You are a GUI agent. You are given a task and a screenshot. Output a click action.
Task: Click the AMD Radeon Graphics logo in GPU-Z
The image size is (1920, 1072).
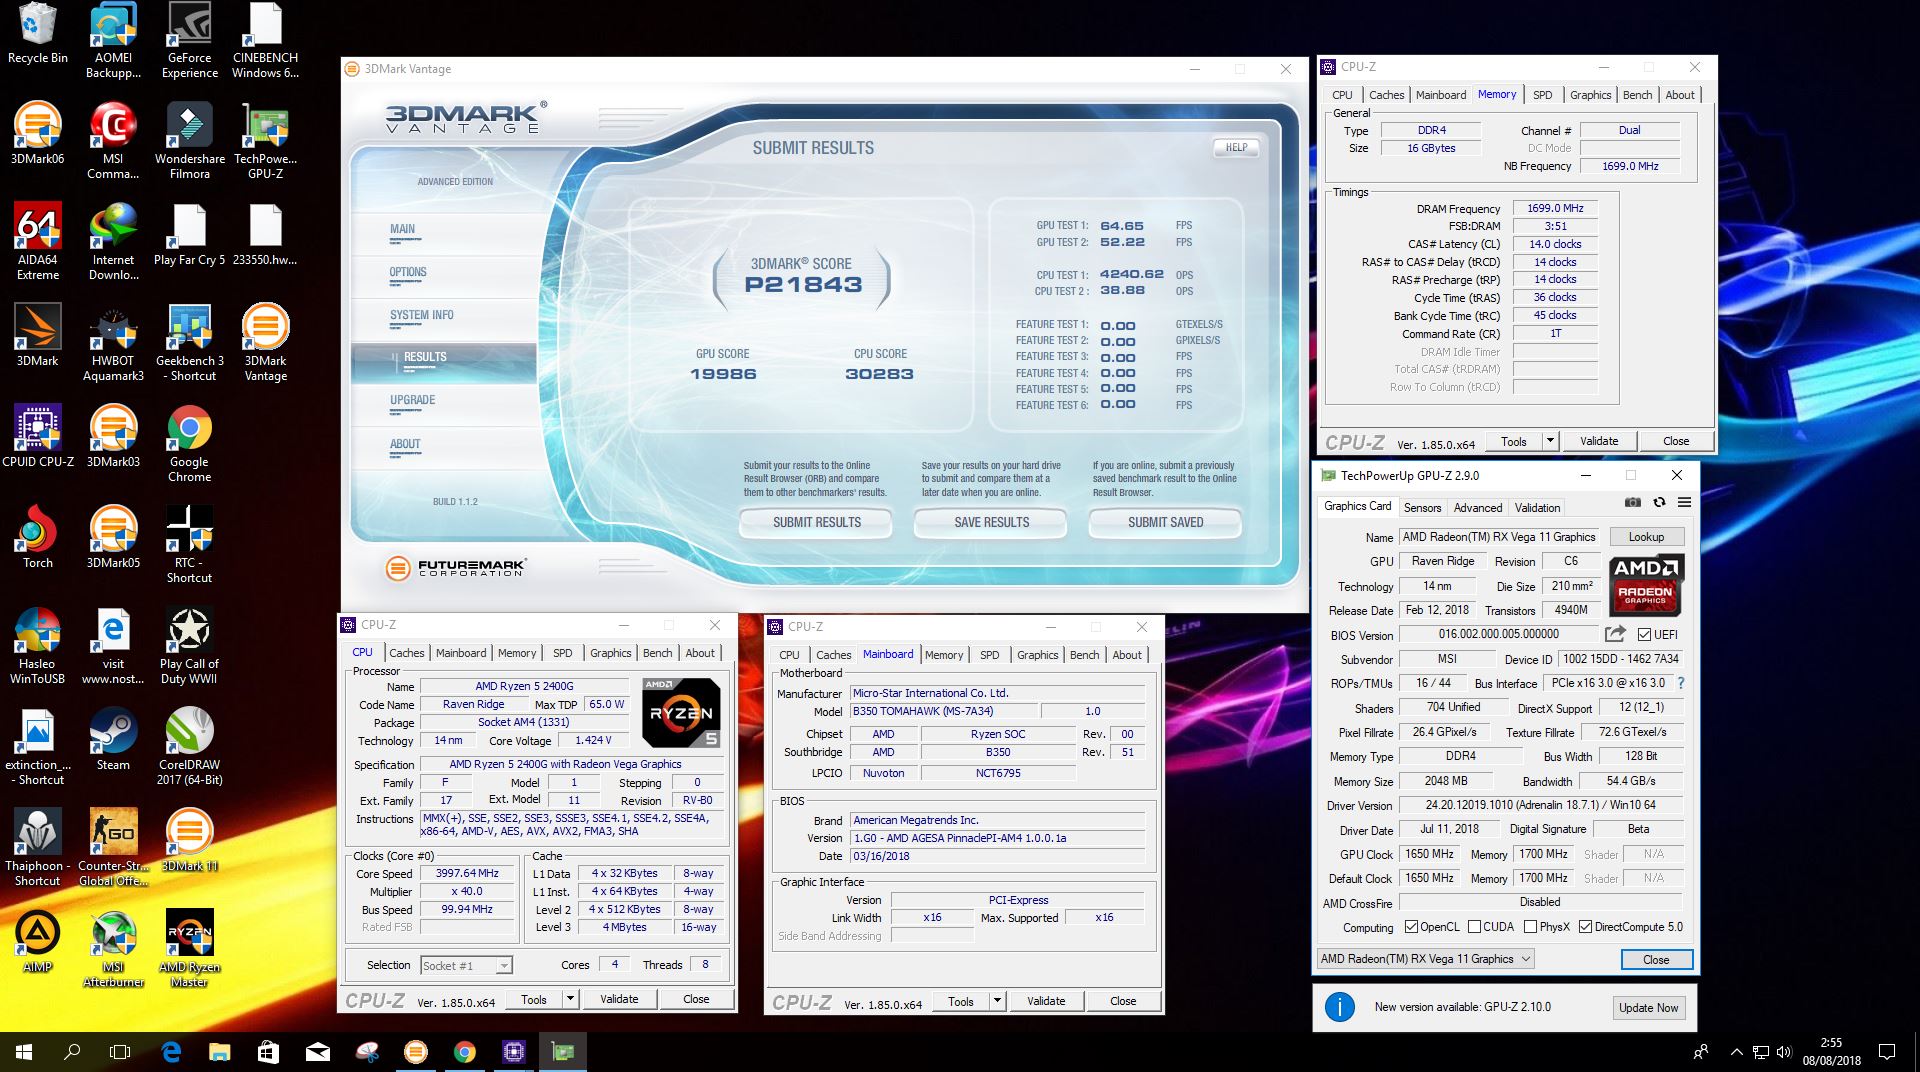pos(1646,585)
